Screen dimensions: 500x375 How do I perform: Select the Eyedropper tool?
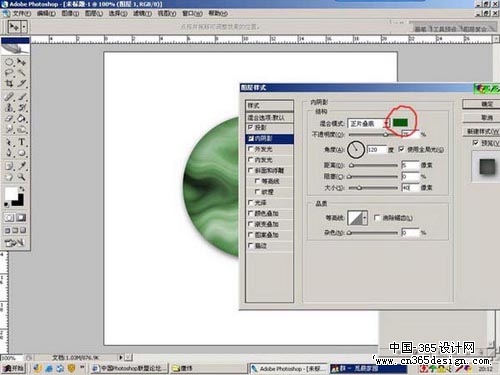(x=22, y=165)
